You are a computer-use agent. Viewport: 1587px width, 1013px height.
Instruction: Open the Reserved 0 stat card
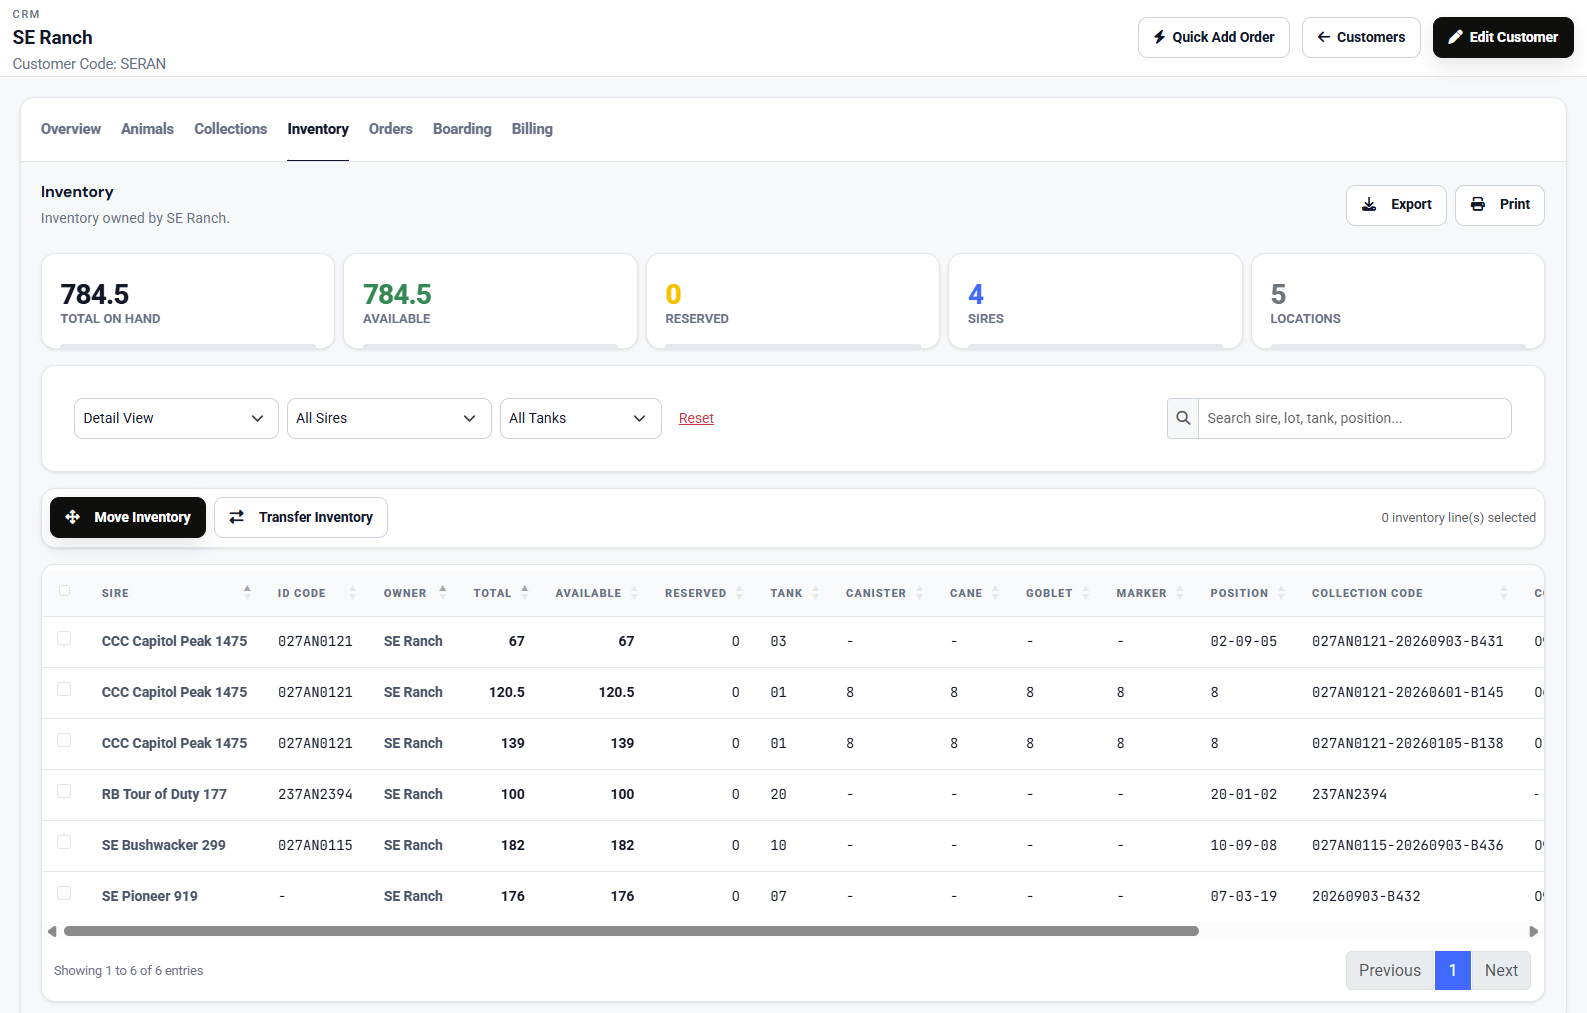(793, 301)
